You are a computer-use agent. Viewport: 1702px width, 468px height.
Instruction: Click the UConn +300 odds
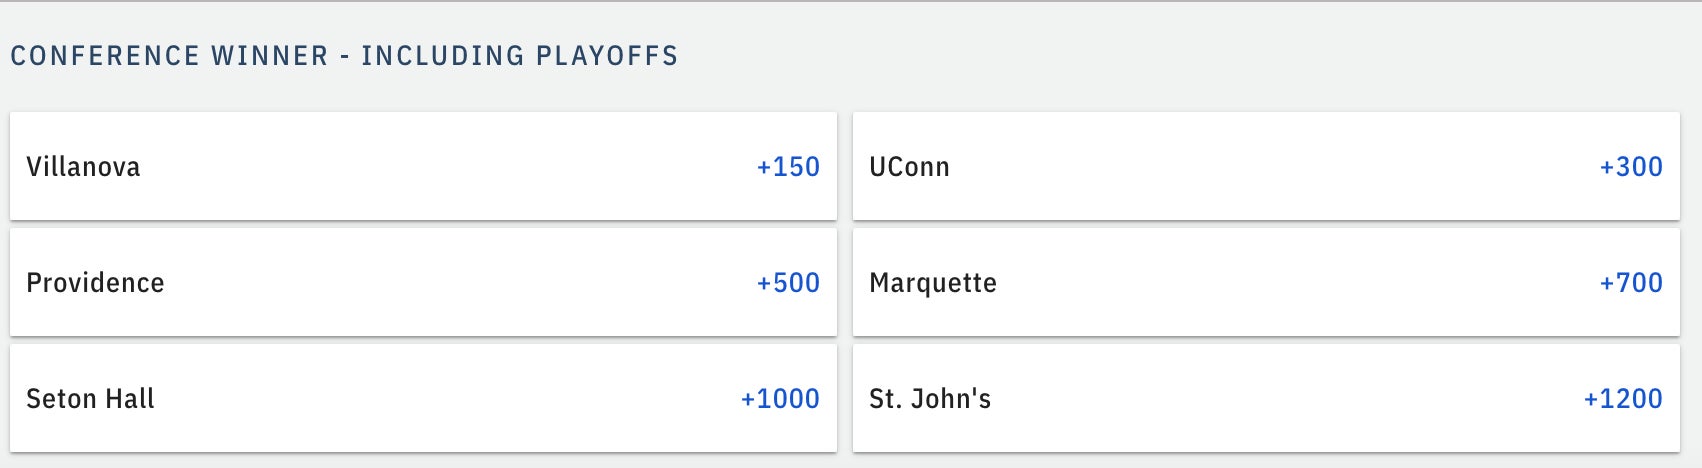[1631, 167]
